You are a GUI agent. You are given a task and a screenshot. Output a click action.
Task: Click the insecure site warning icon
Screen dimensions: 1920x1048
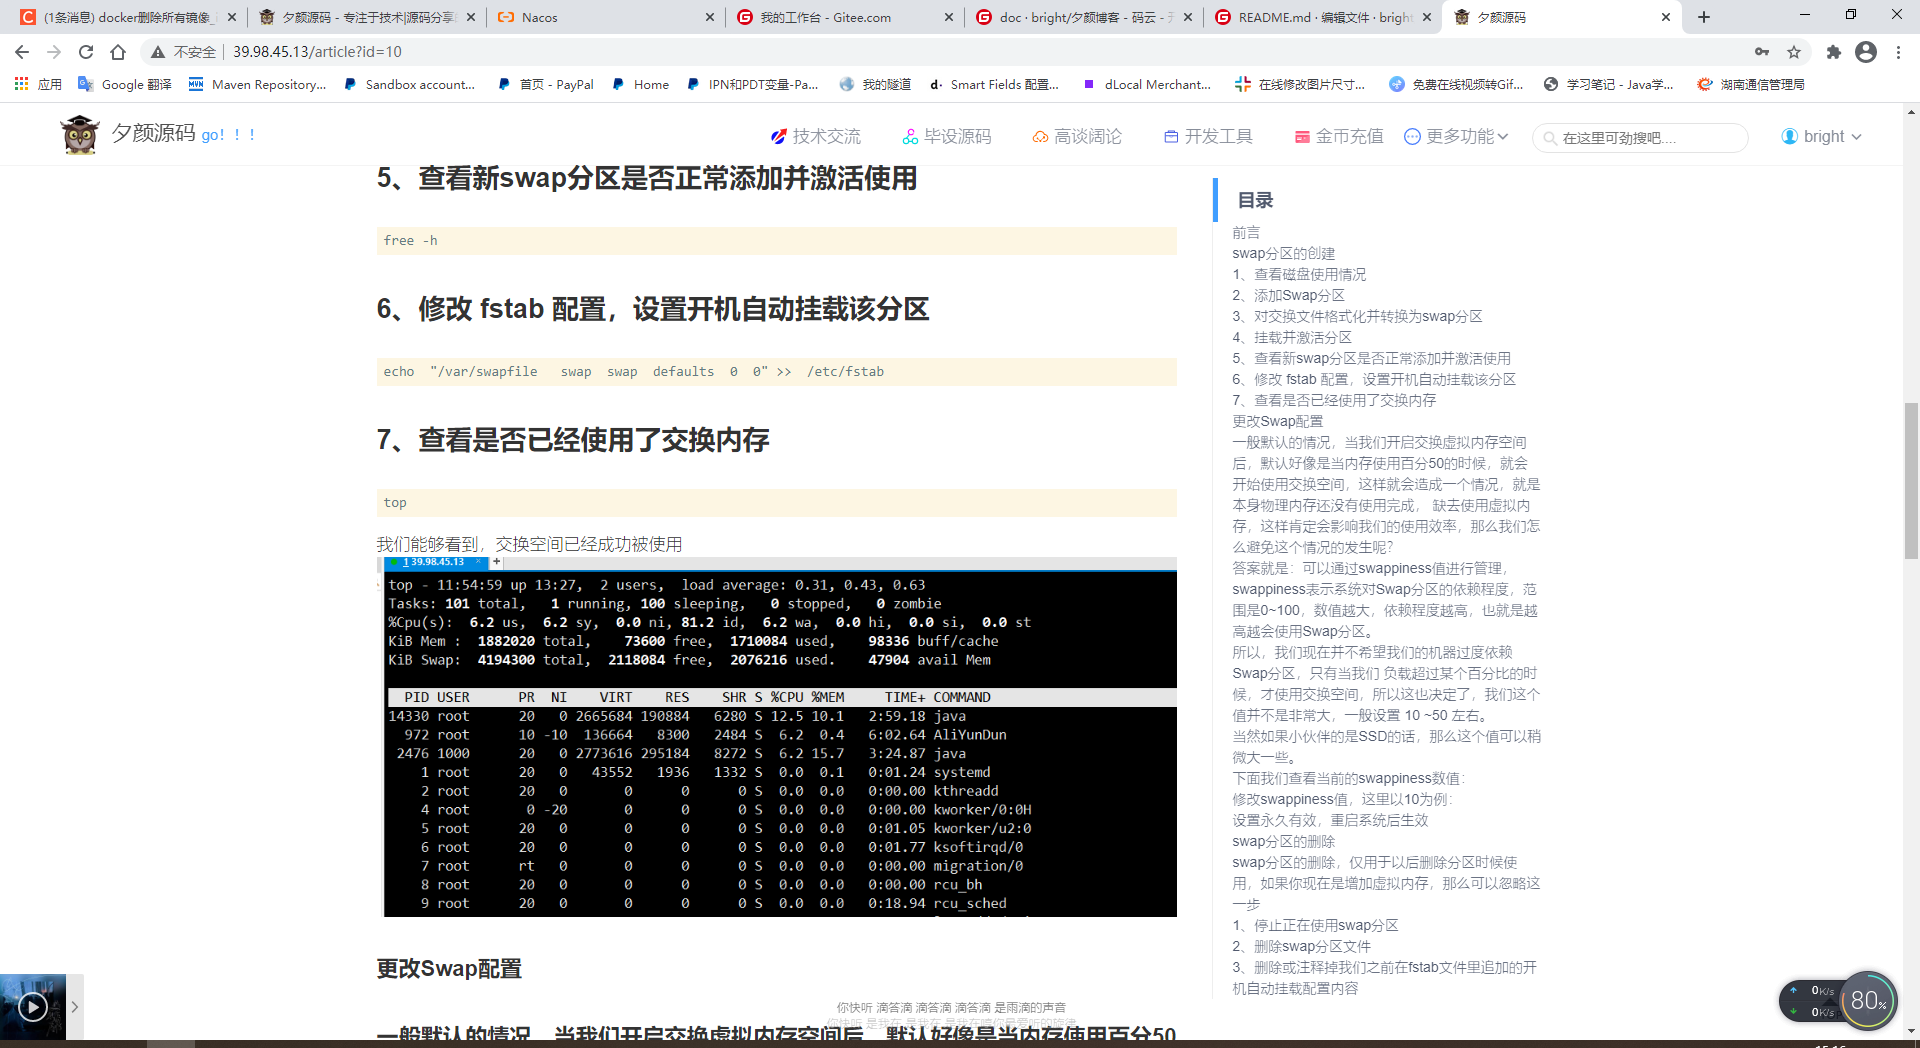tap(158, 52)
